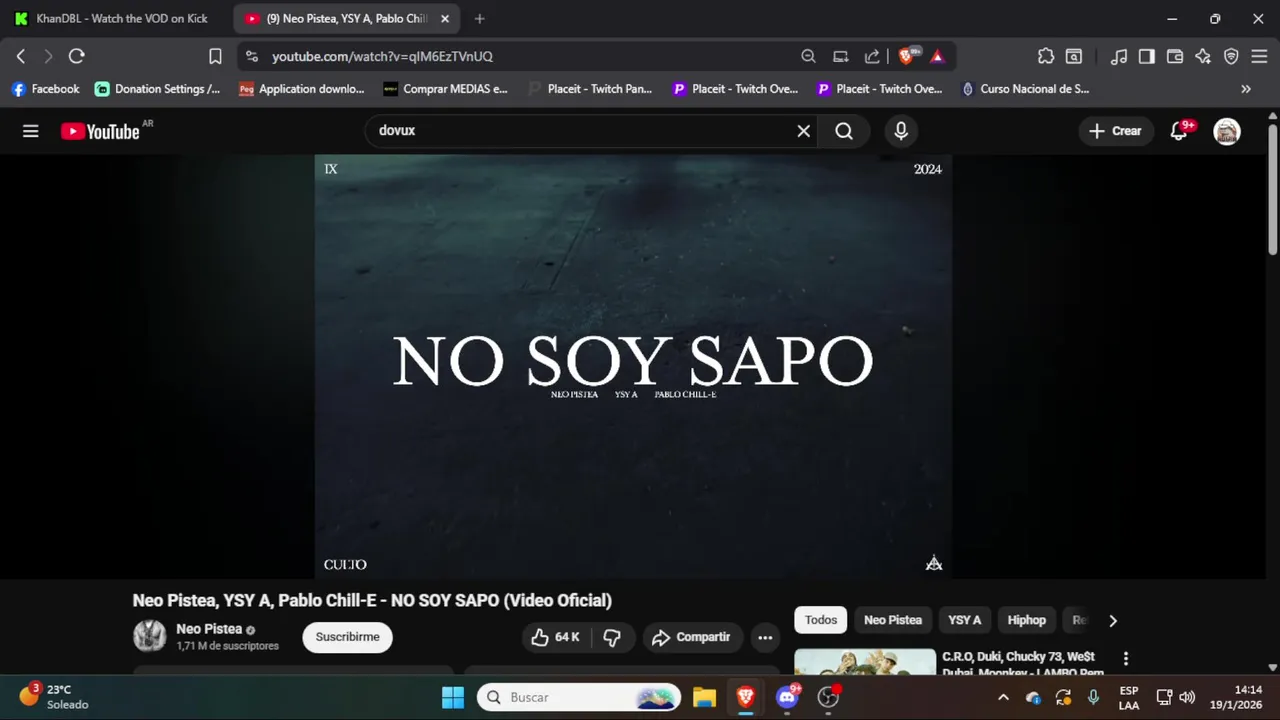Open YouTube notifications bell

point(1179,131)
